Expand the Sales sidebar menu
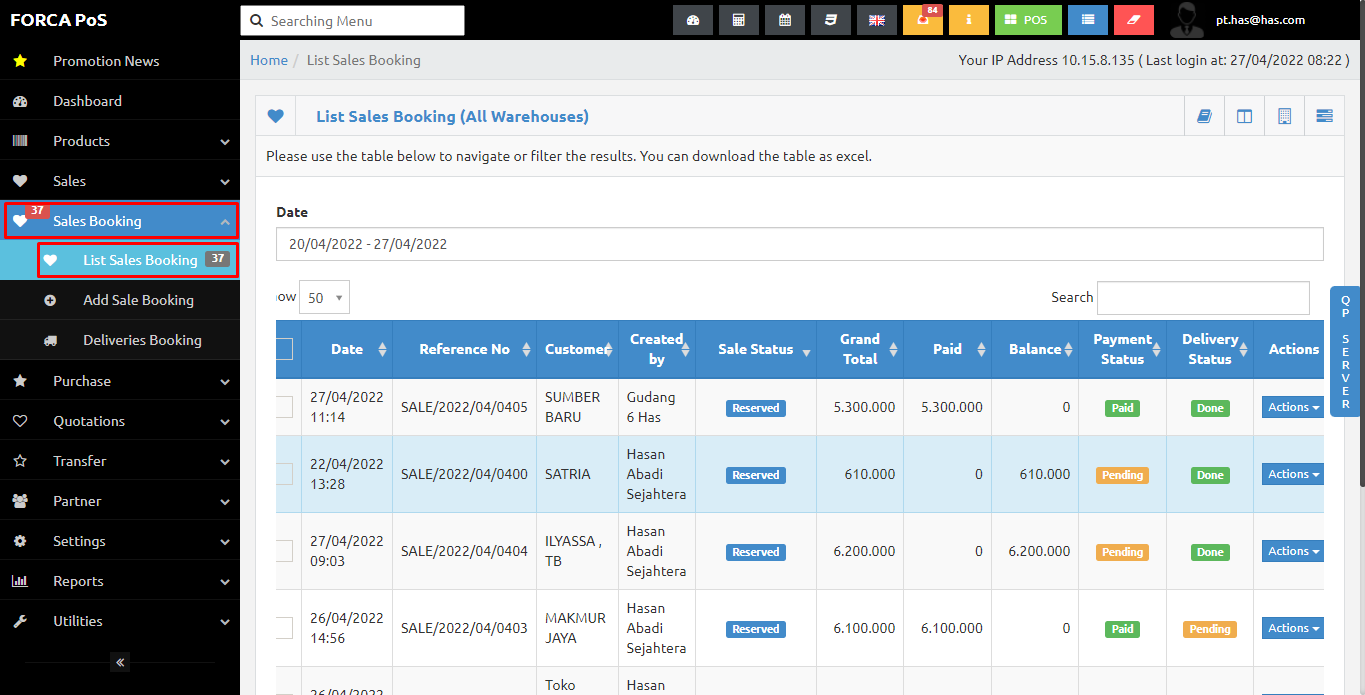The height and width of the screenshot is (695, 1365). click(x=120, y=181)
